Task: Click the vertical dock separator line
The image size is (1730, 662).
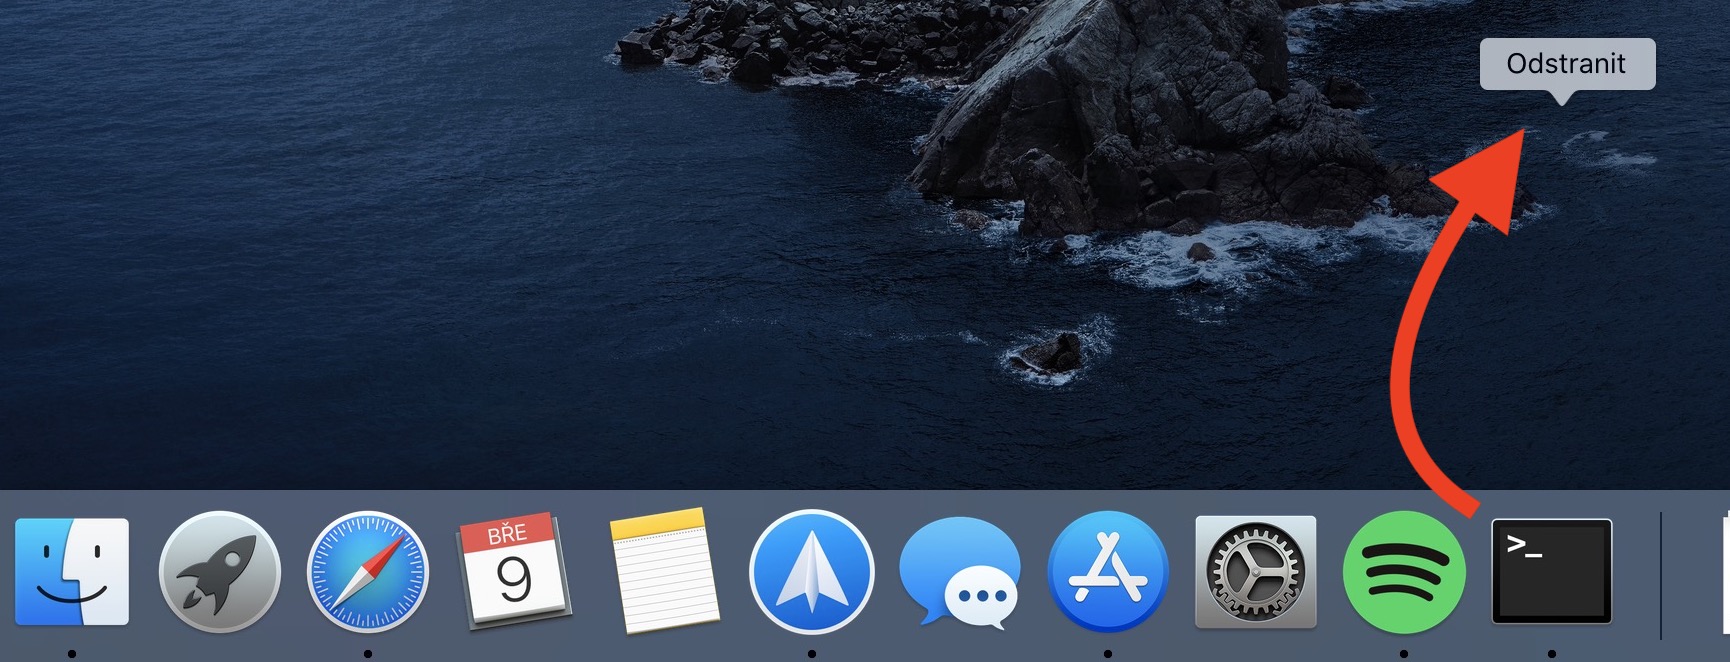Action: pyautogui.click(x=1660, y=575)
